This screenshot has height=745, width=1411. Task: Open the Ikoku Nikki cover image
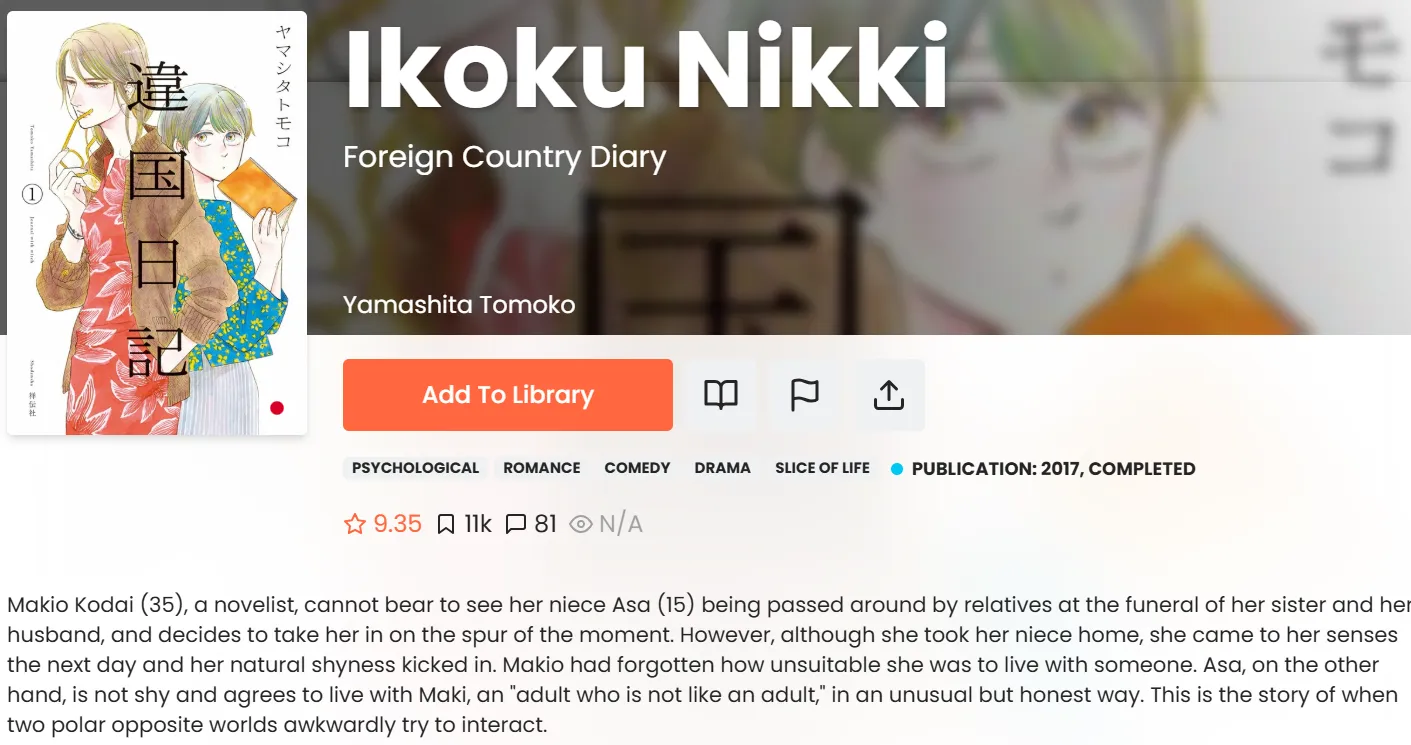click(x=157, y=223)
